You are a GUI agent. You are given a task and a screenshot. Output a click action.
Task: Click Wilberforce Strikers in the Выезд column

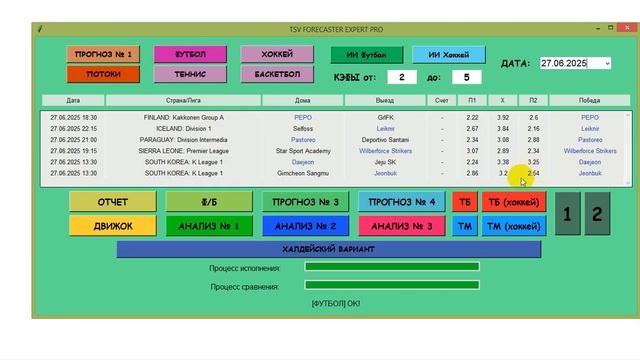[x=385, y=151]
